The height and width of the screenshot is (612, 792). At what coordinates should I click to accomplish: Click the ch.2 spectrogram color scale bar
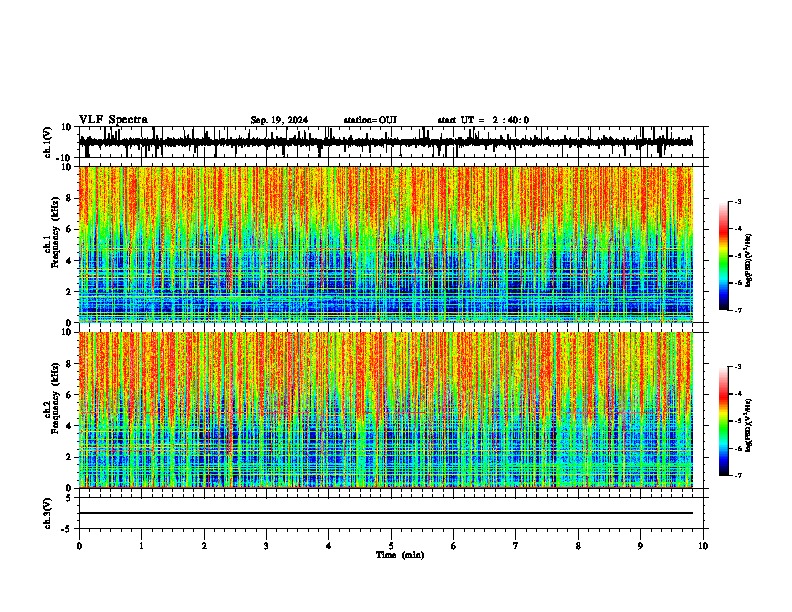pos(724,421)
